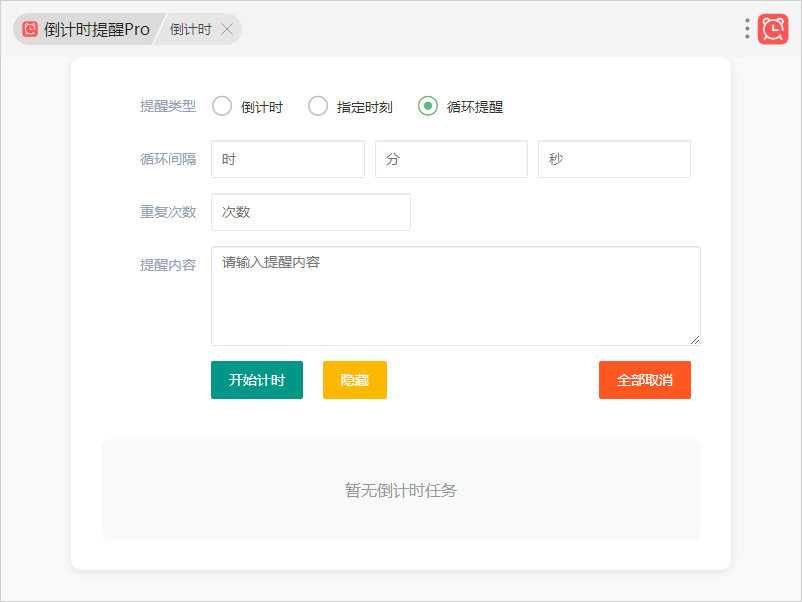Select the 循环提醒 radio button
Viewport: 802px width, 602px height.
[x=428, y=106]
